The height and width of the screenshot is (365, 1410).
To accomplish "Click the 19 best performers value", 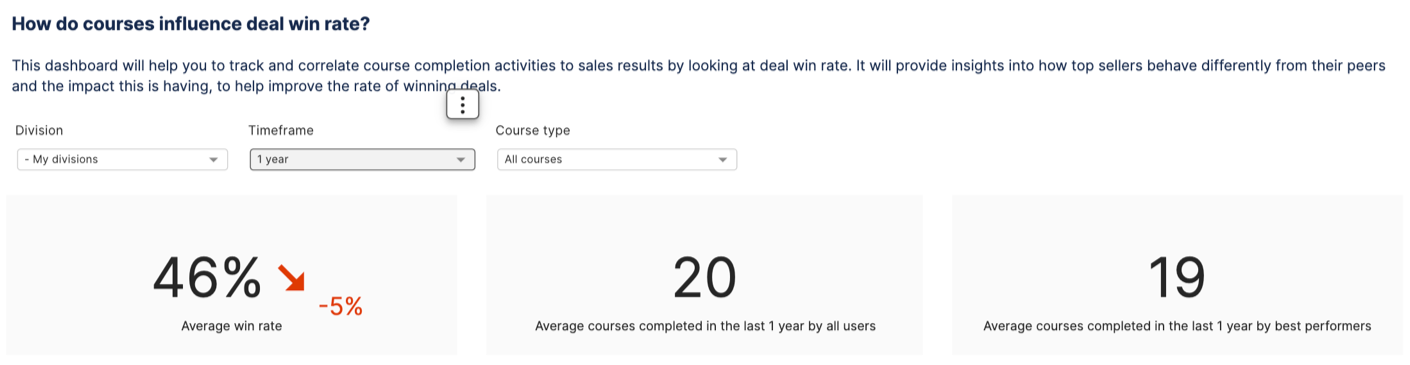I will point(1177,277).
